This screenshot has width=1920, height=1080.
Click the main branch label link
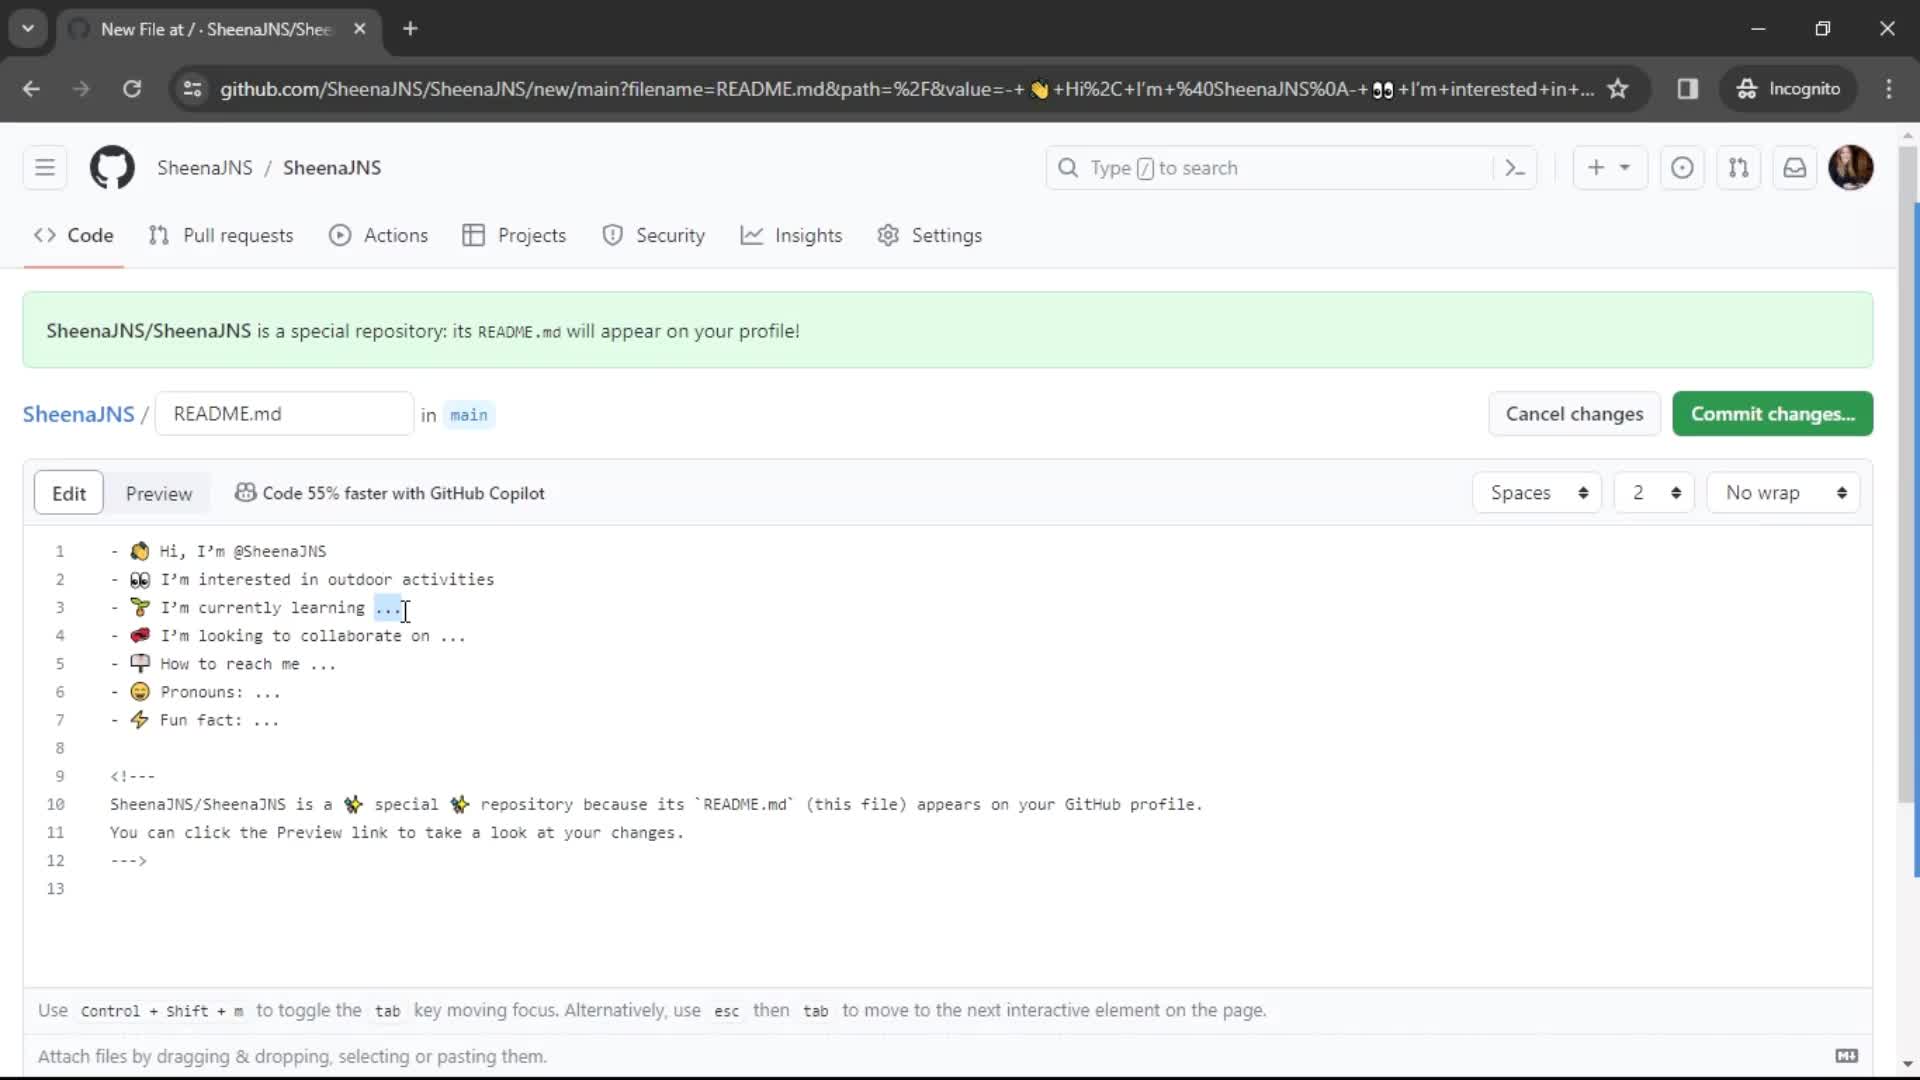coord(469,414)
